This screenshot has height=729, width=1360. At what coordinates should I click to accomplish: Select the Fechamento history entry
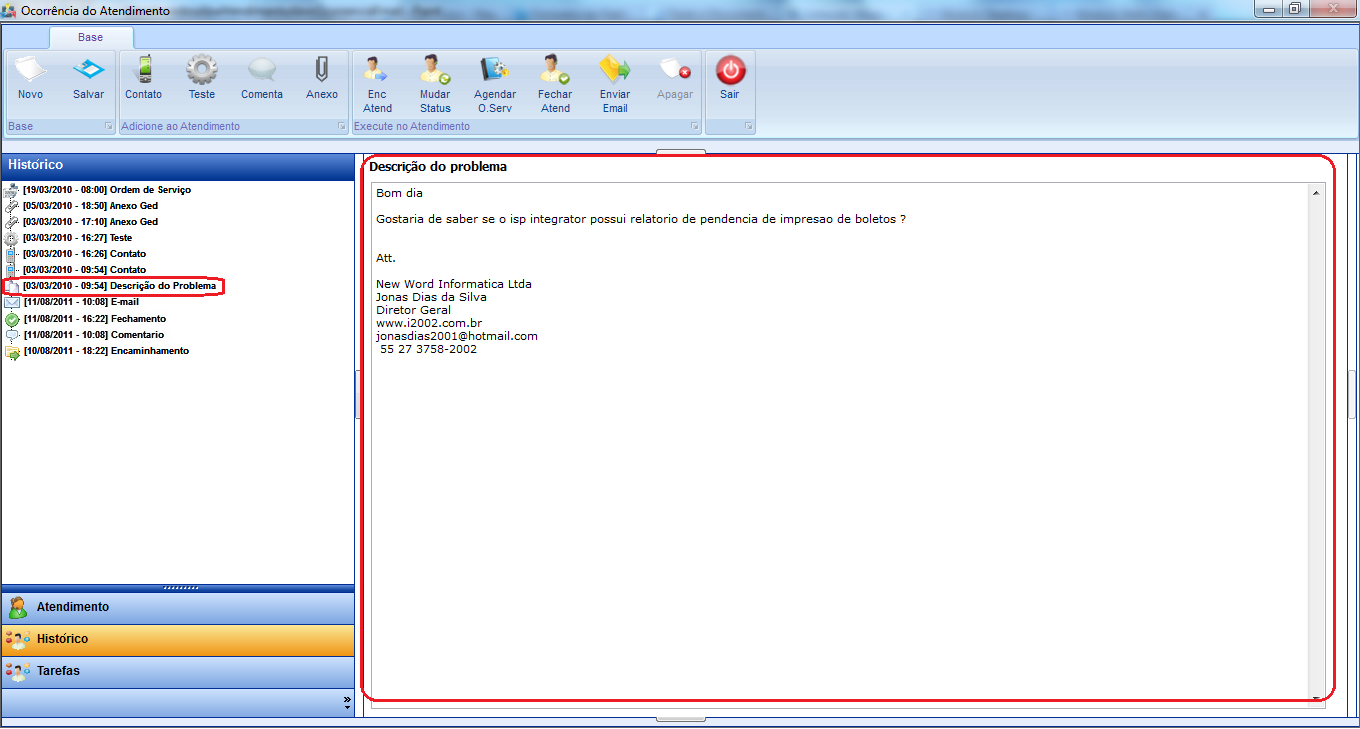click(x=95, y=319)
